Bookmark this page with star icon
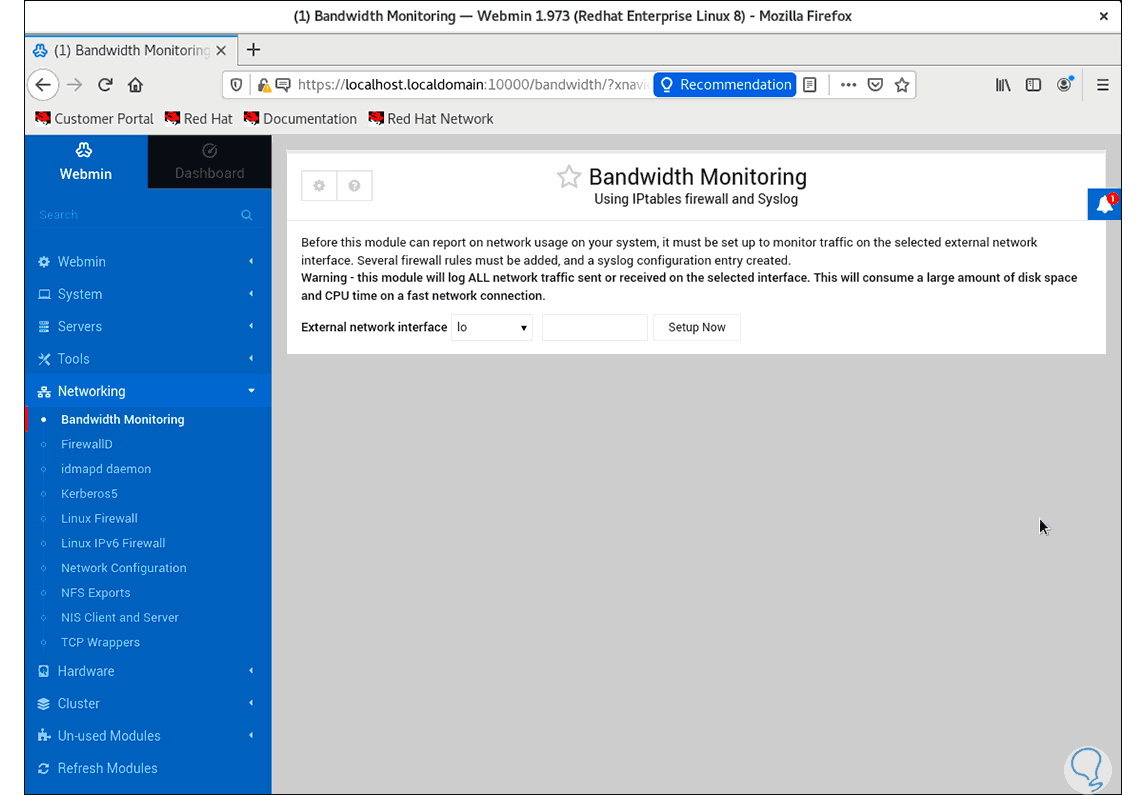The width and height of the screenshot is (1146, 795). (x=902, y=85)
